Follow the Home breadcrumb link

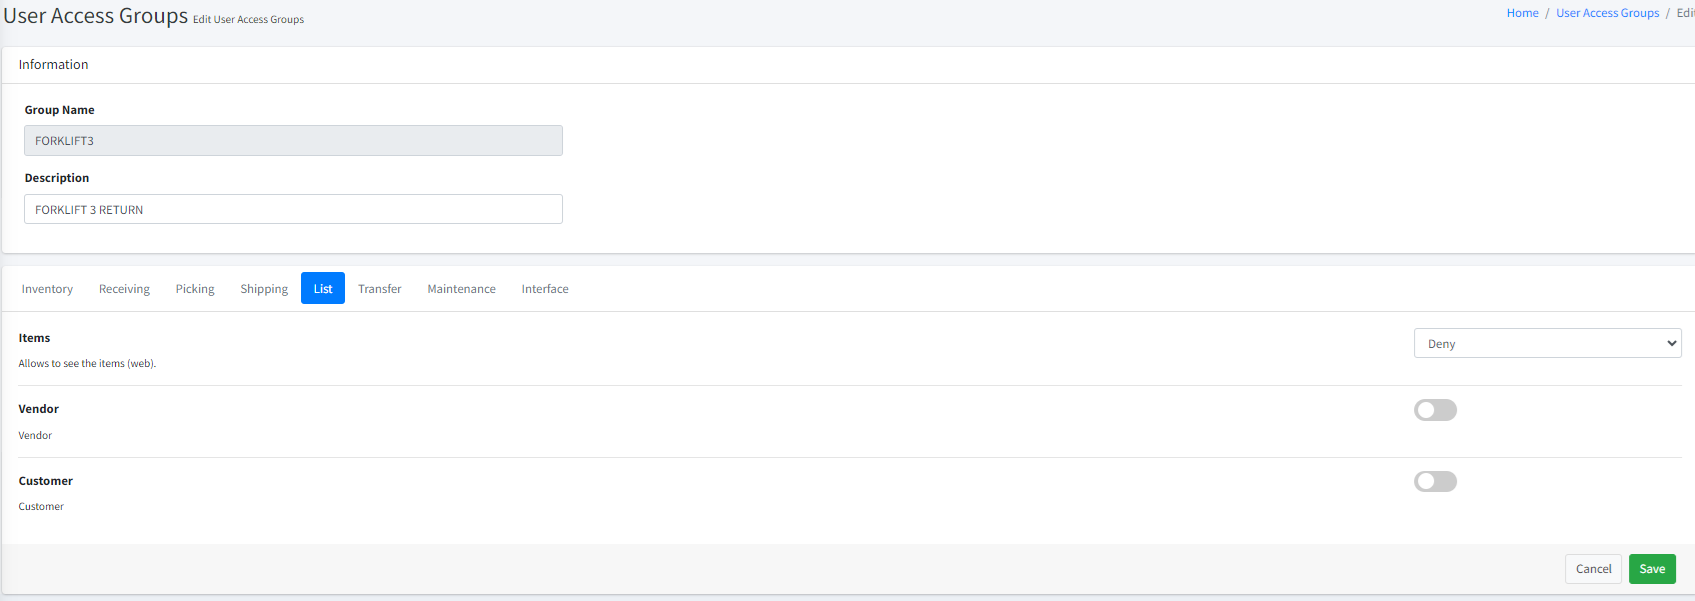point(1522,13)
